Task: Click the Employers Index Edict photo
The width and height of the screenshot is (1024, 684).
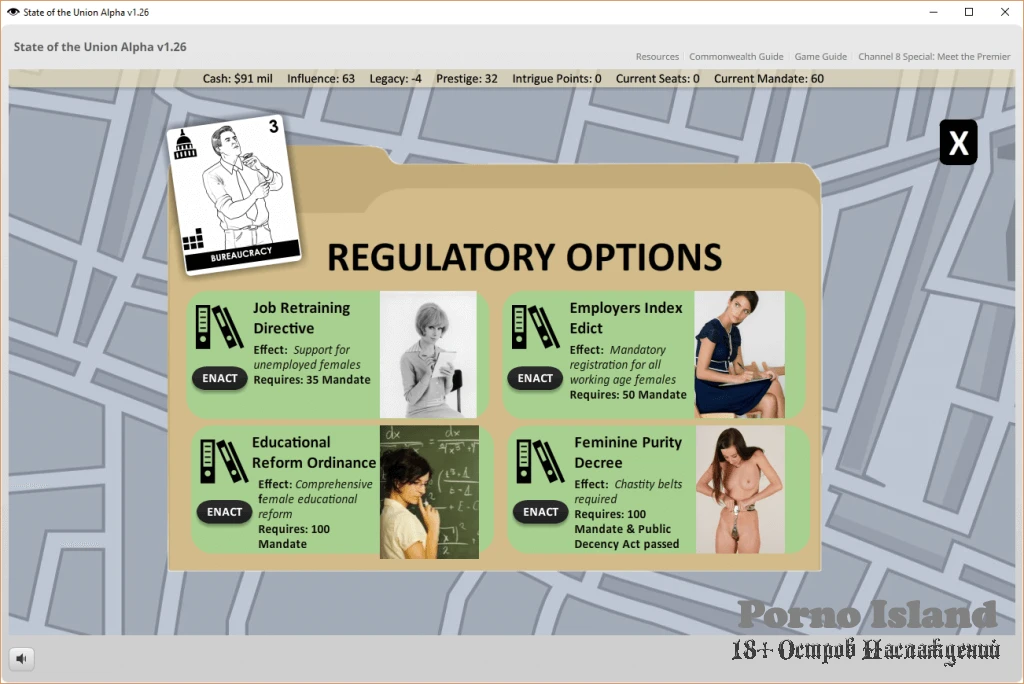Action: (739, 354)
